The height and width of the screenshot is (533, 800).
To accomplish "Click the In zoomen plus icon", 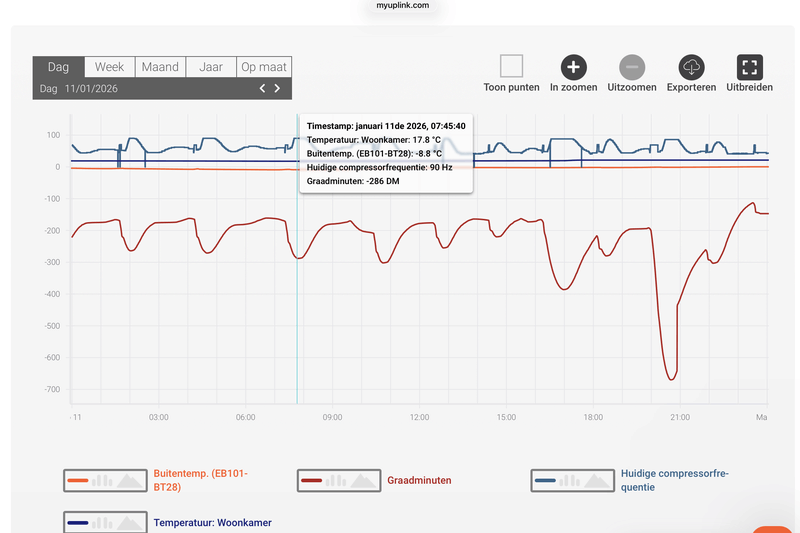I will pyautogui.click(x=573, y=67).
